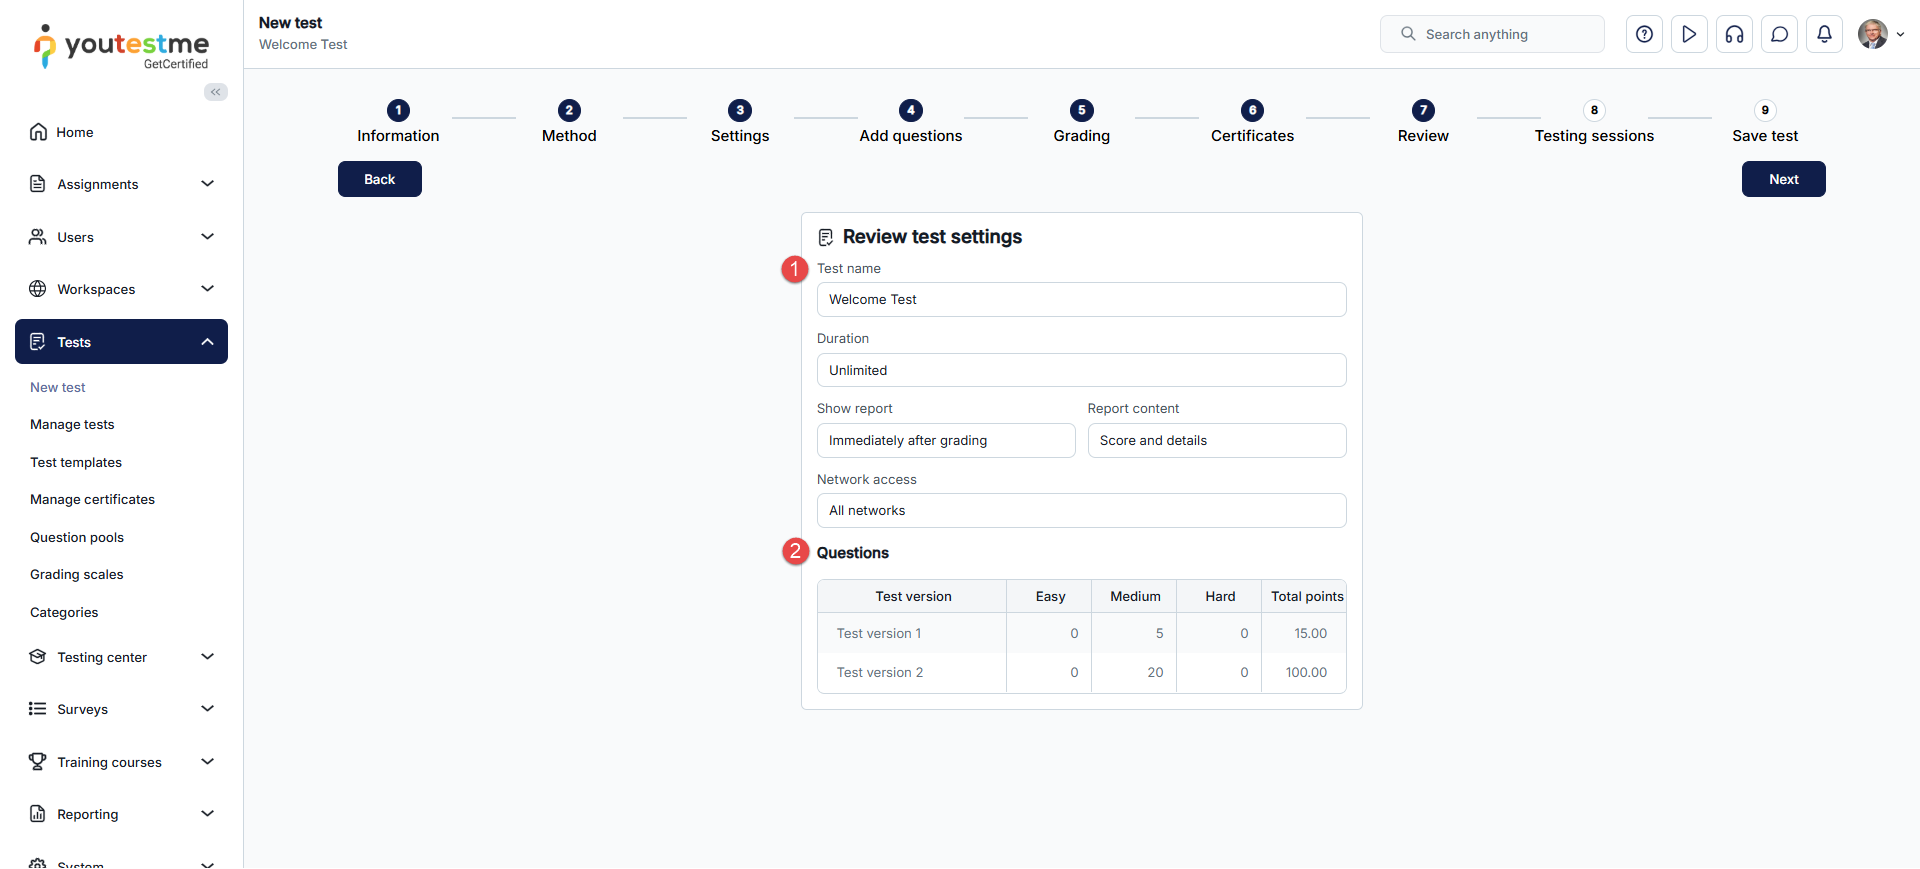Viewport: 1920px width, 869px height.
Task: Open the user profile avatar menu
Action: click(x=1880, y=34)
